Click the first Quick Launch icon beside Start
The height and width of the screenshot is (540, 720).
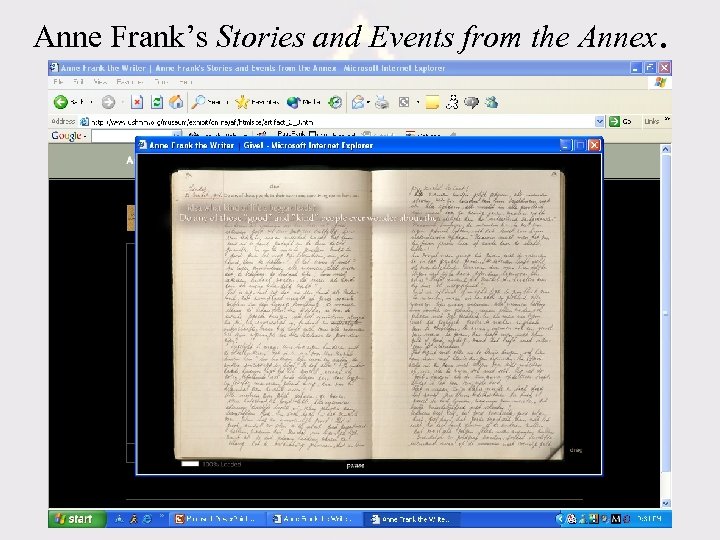(119, 519)
